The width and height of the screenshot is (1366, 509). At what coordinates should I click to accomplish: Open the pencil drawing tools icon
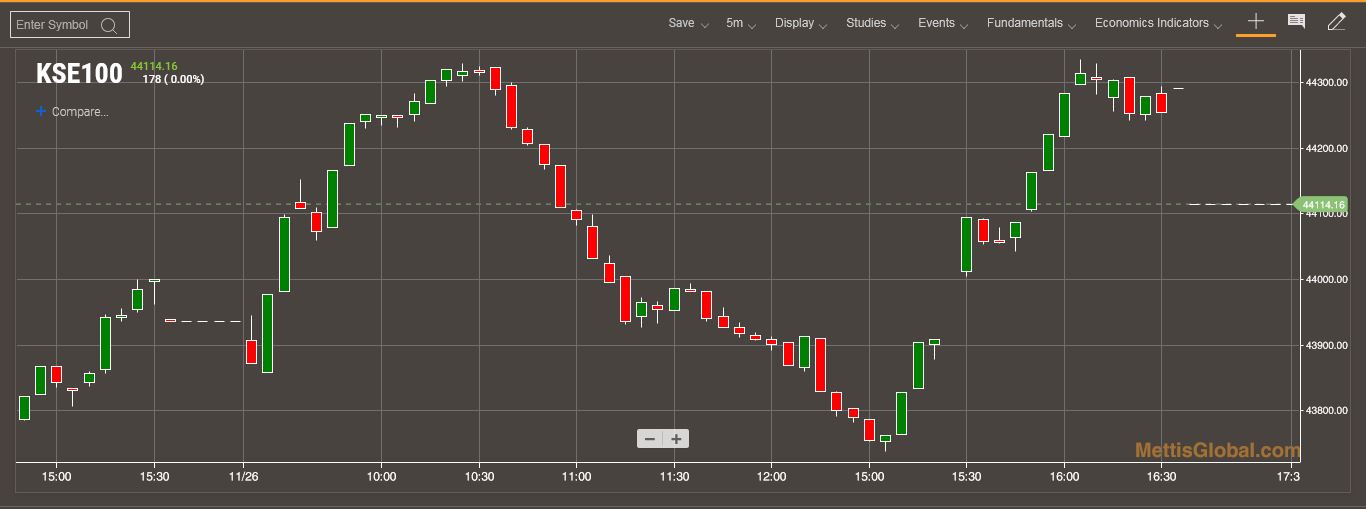[x=1336, y=21]
